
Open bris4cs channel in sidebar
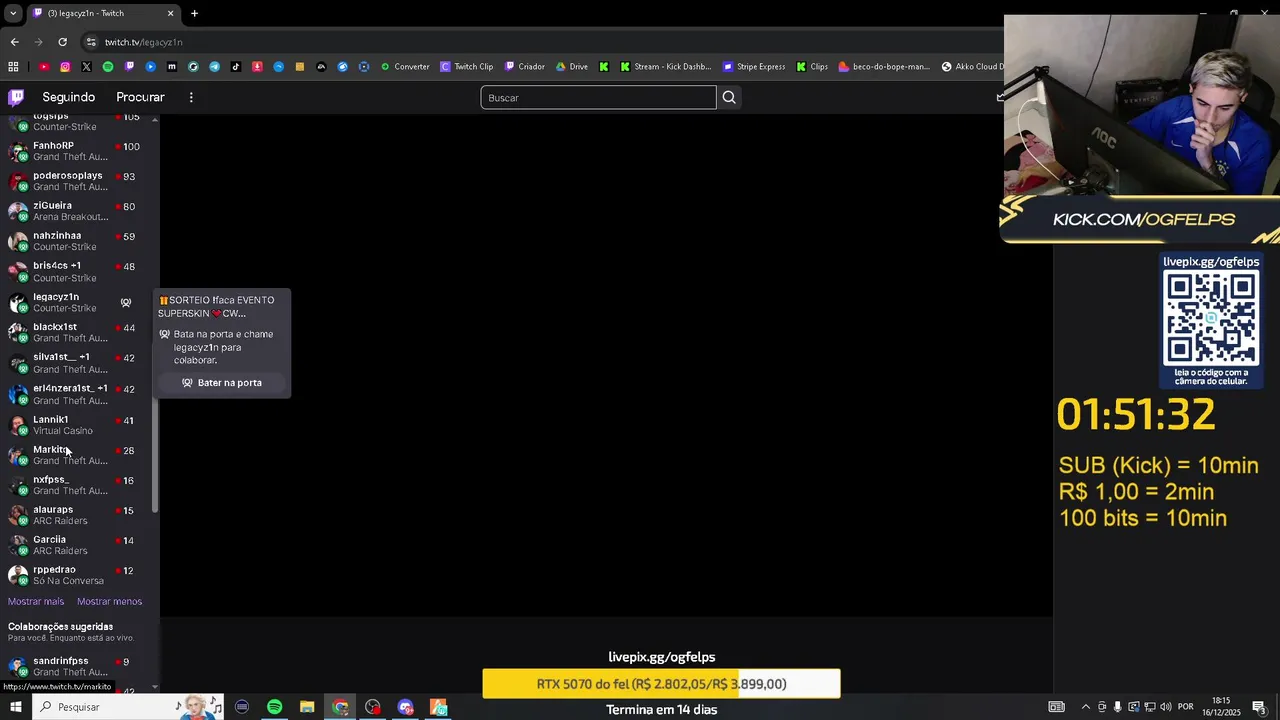click(78, 272)
